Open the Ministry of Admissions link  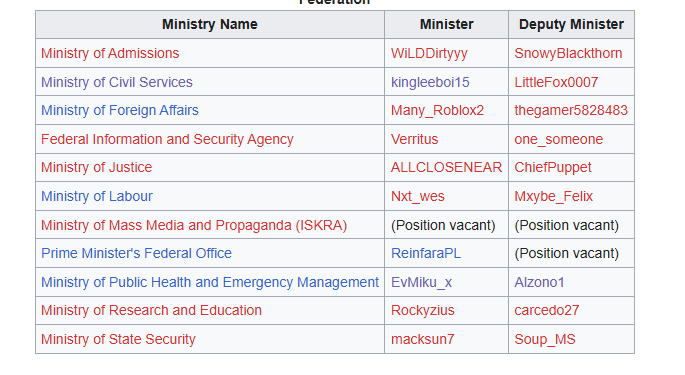coord(110,53)
